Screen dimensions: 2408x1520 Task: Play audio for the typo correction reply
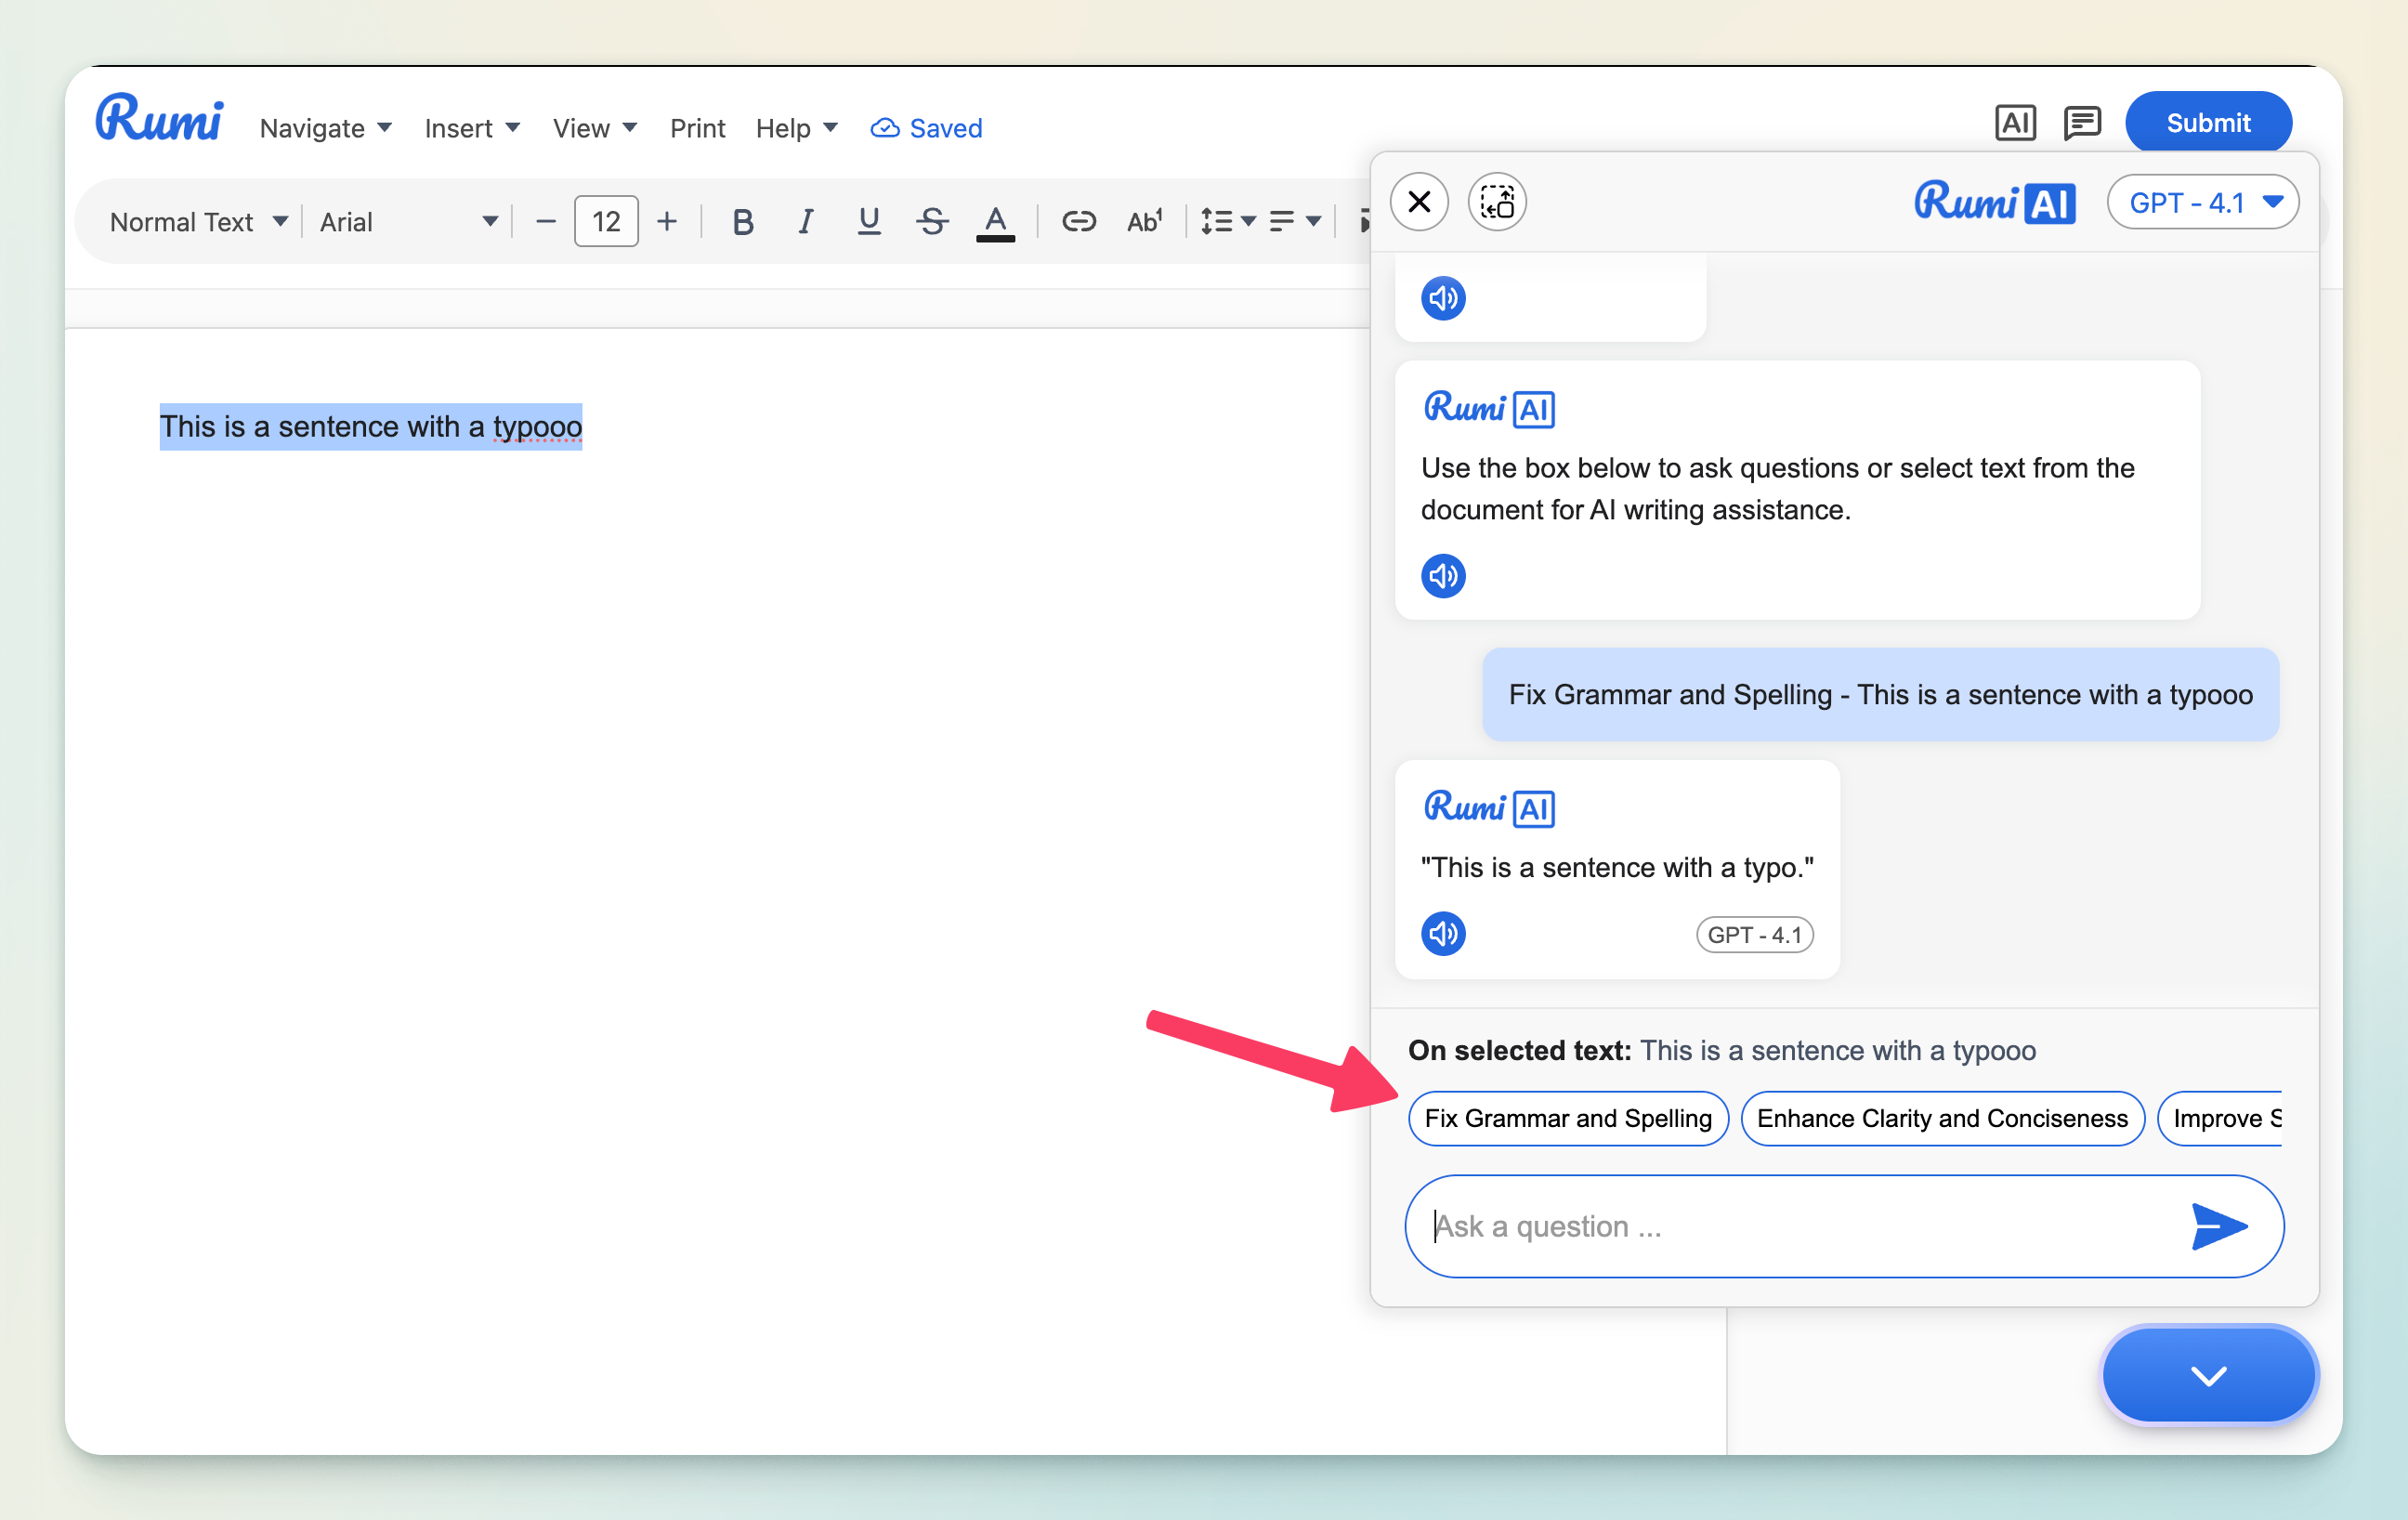pos(1442,933)
